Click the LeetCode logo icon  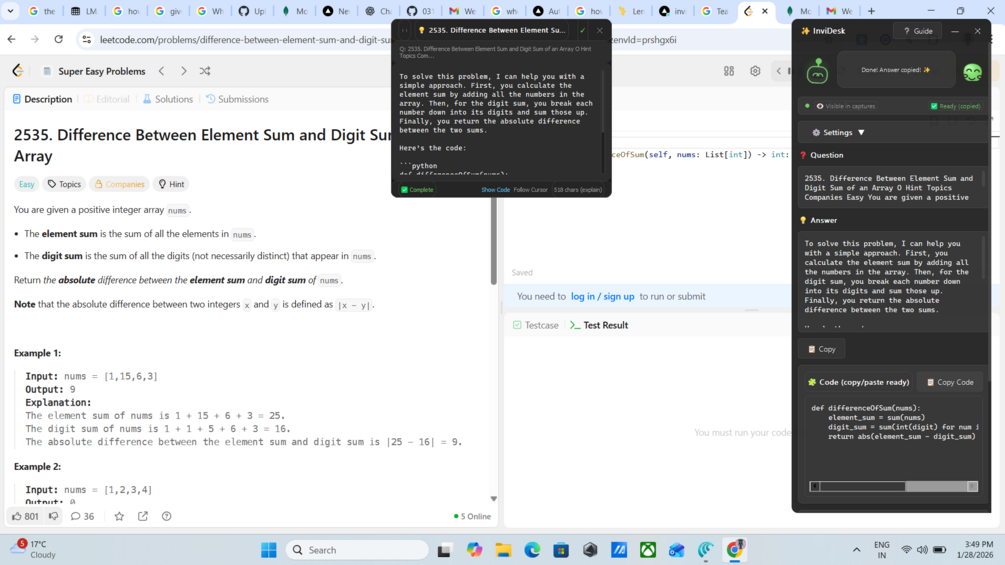click(x=18, y=71)
